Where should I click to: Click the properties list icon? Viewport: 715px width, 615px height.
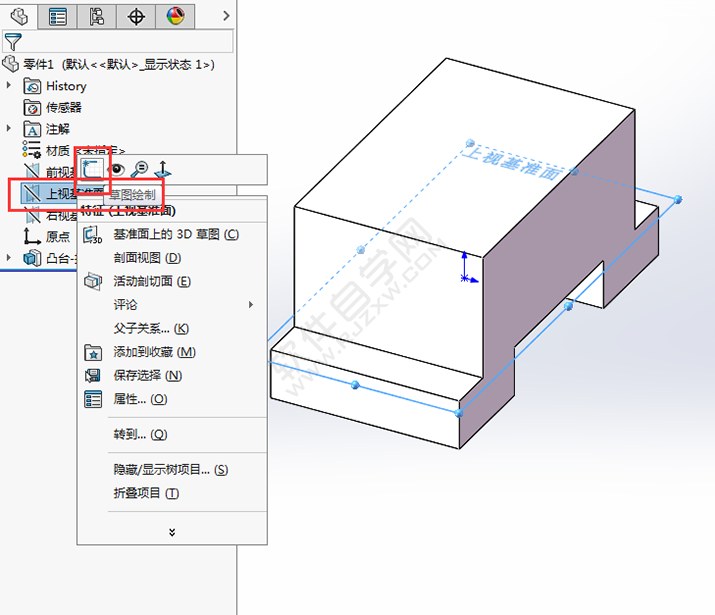(93, 399)
